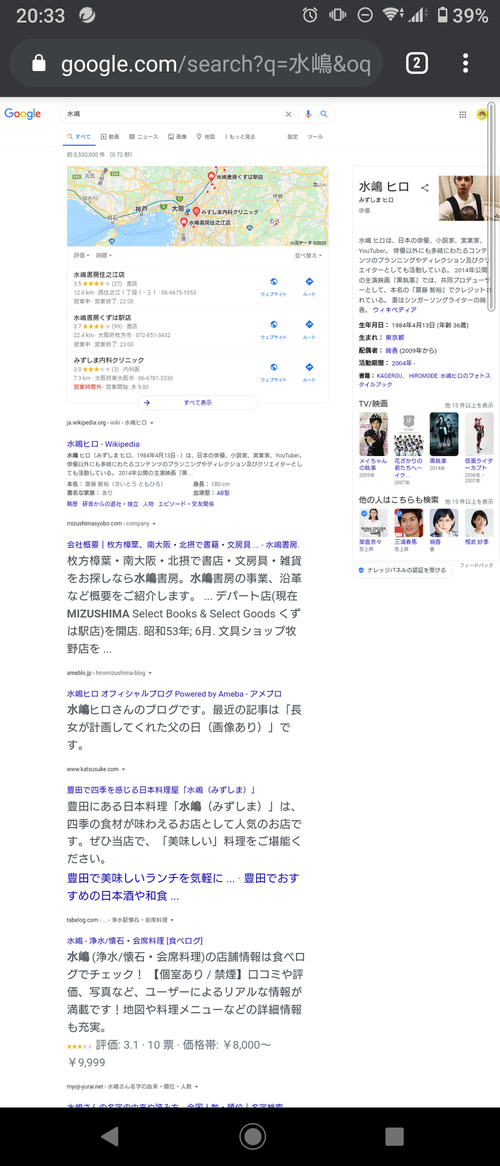Open 仮面ライダーカブト thumbnail
This screenshot has width=500, height=1166.
(479, 434)
